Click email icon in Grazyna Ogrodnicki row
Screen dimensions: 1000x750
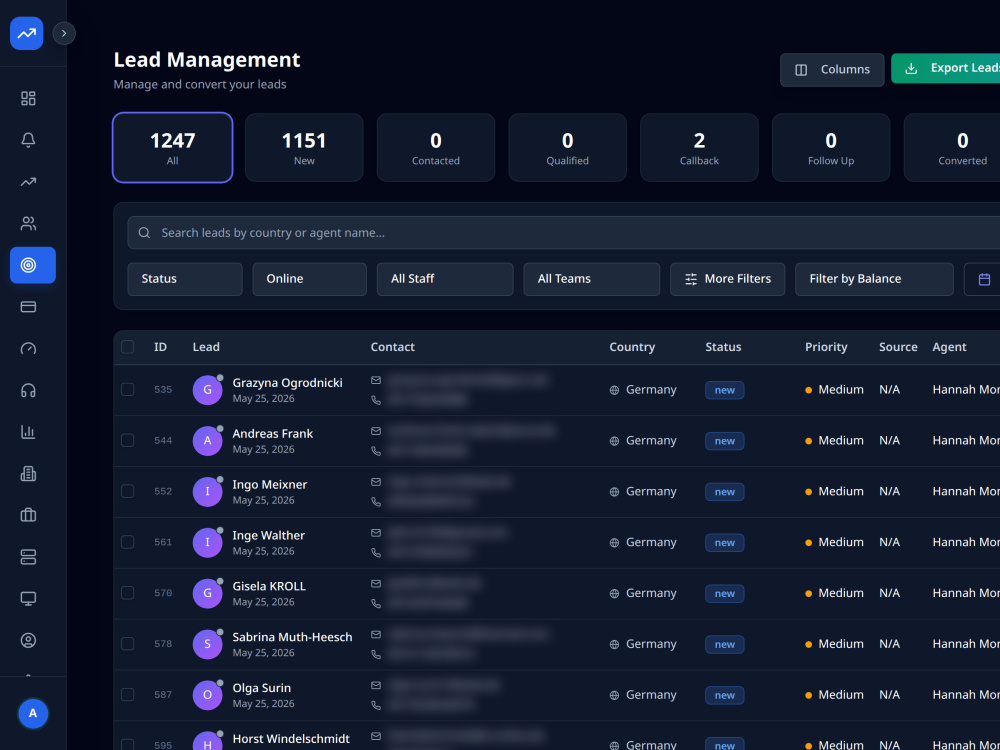pos(376,380)
